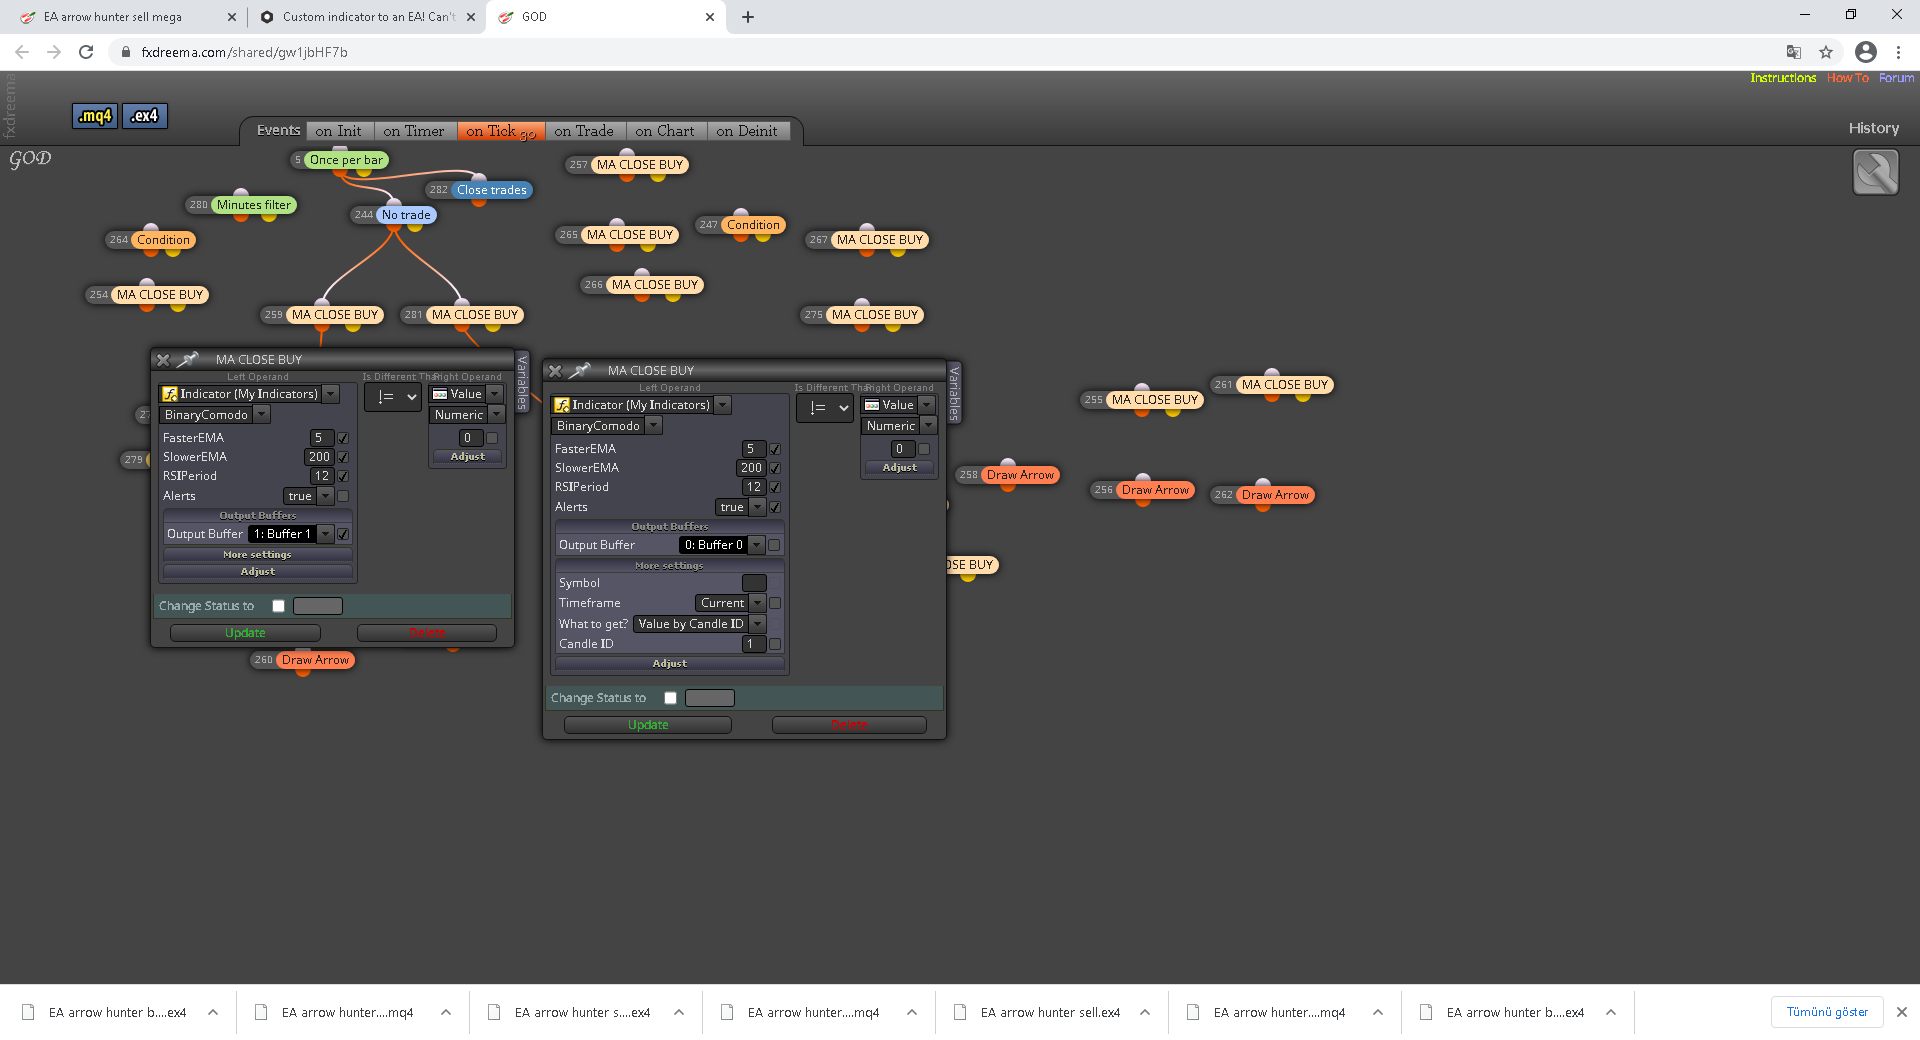The height and width of the screenshot is (1040, 1920).
Task: Check Change Status to box in right panel
Action: 671,698
